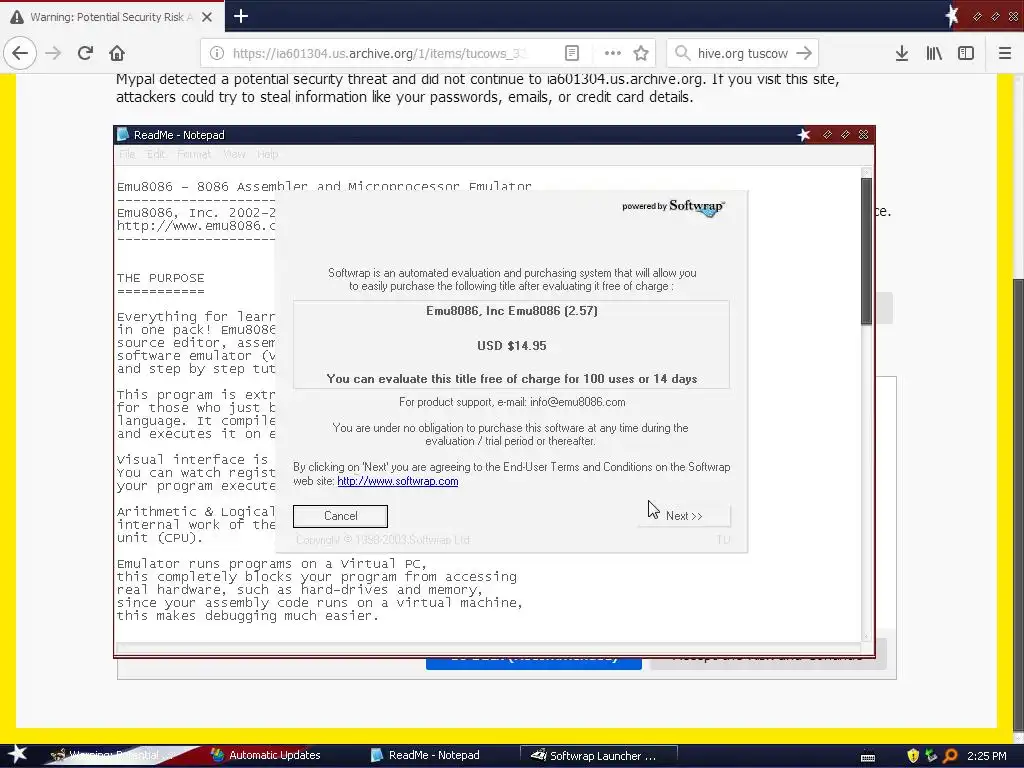Switch to Softwrap Launcher taskbar item
1024x768 pixels.
(598, 756)
